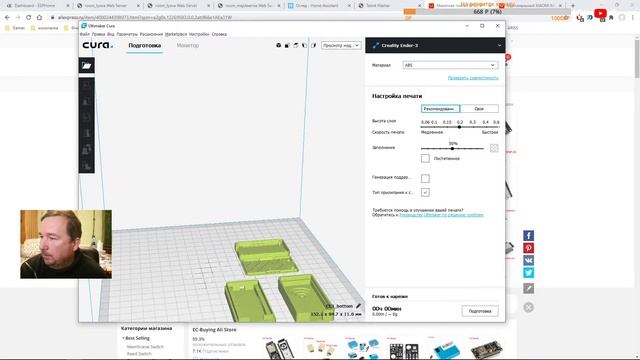Open the Файл menu in Cura
This screenshot has width=640, height=360.
point(85,34)
